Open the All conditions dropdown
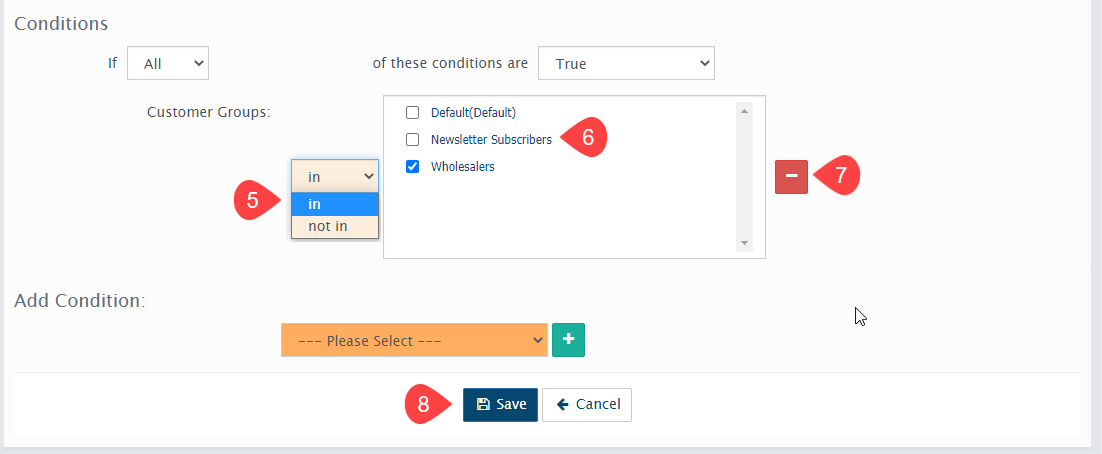This screenshot has width=1102, height=454. [x=168, y=63]
